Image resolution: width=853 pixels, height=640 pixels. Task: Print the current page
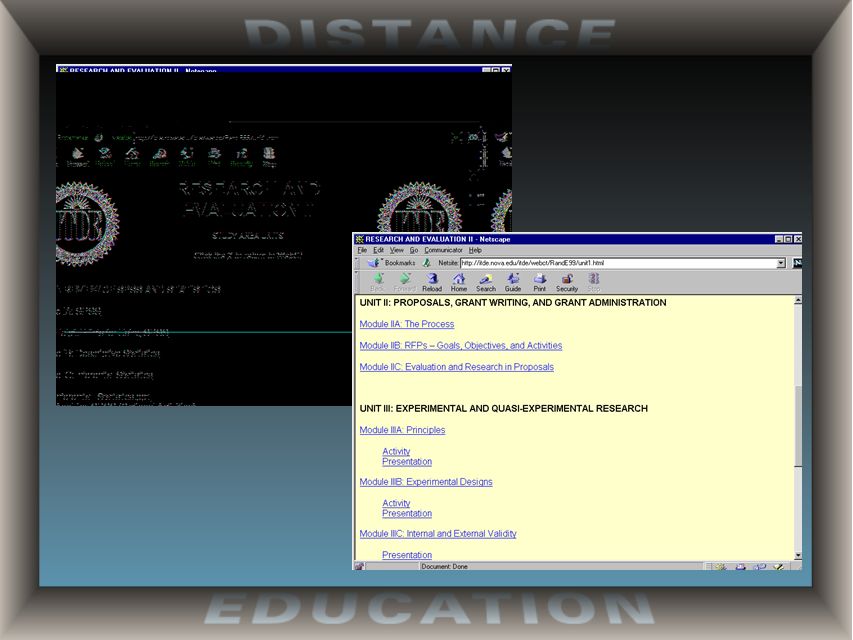[539, 282]
